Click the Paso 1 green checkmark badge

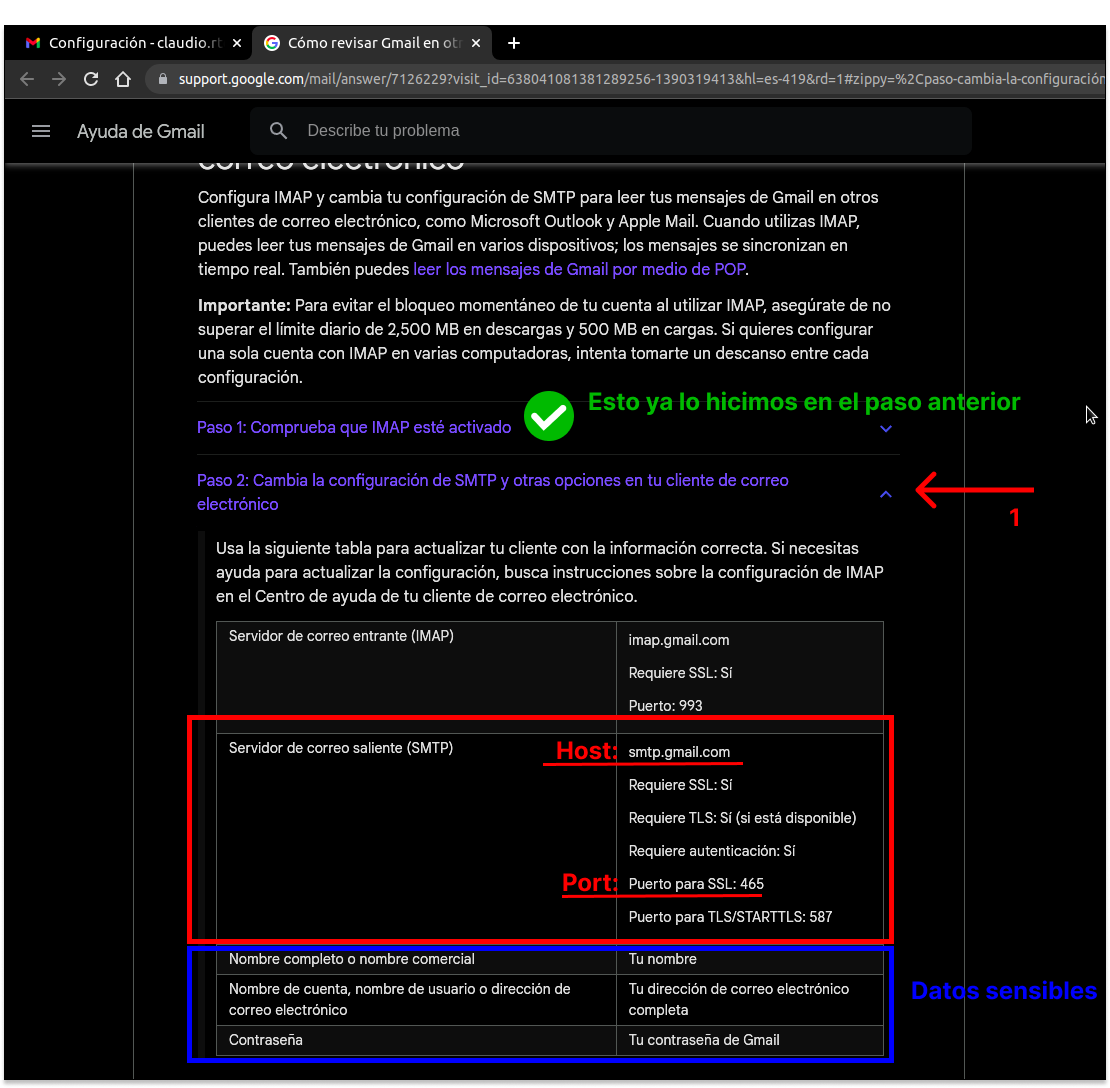click(548, 417)
